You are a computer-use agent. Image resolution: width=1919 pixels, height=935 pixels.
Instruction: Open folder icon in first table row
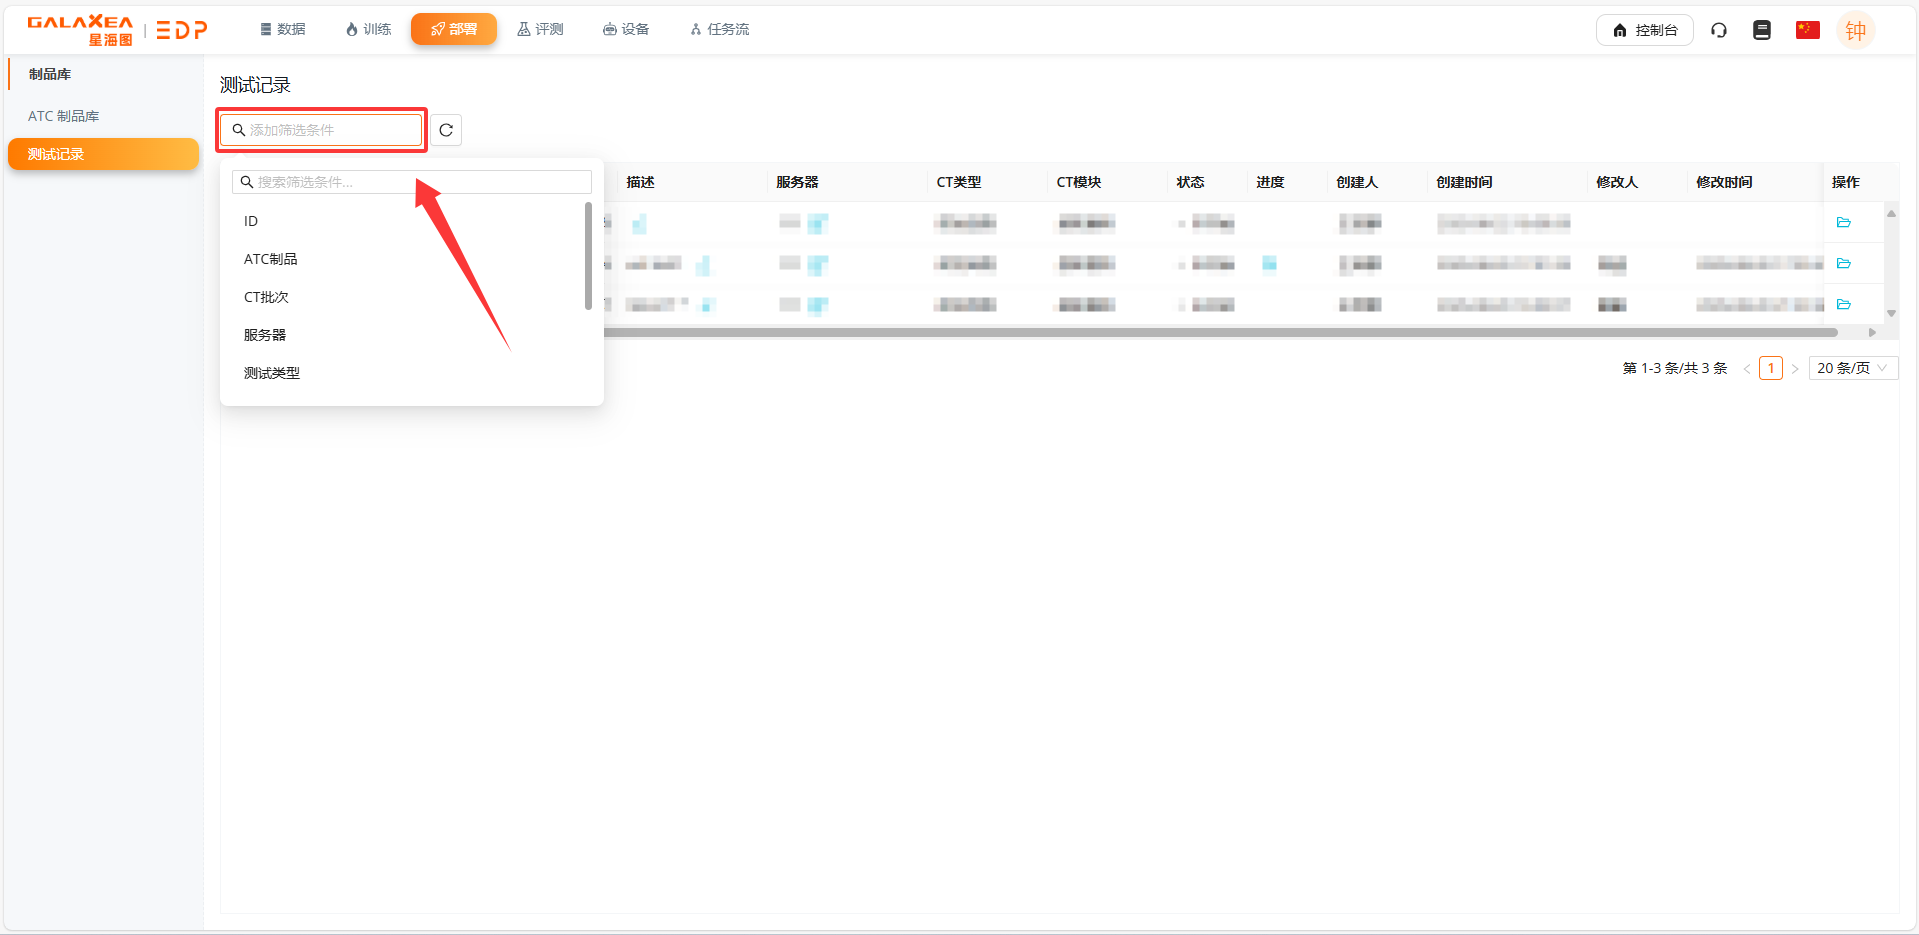(1844, 222)
